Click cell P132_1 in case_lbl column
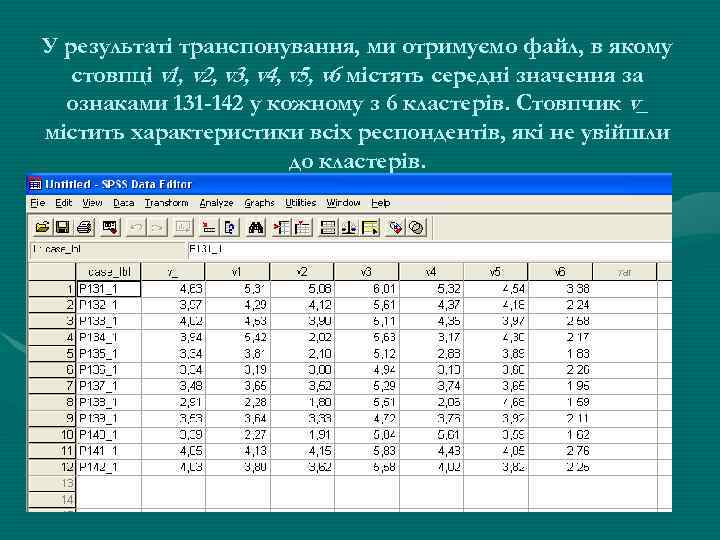 [x=109, y=305]
